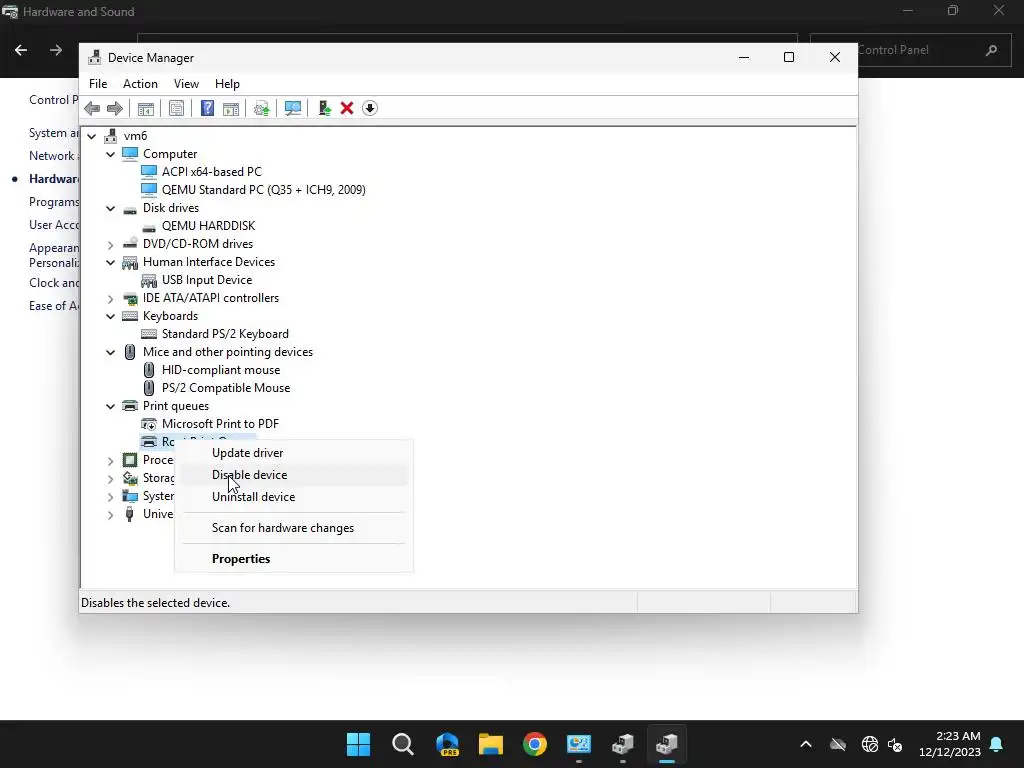Collapse the vm6 root node

pyautogui.click(x=92, y=136)
